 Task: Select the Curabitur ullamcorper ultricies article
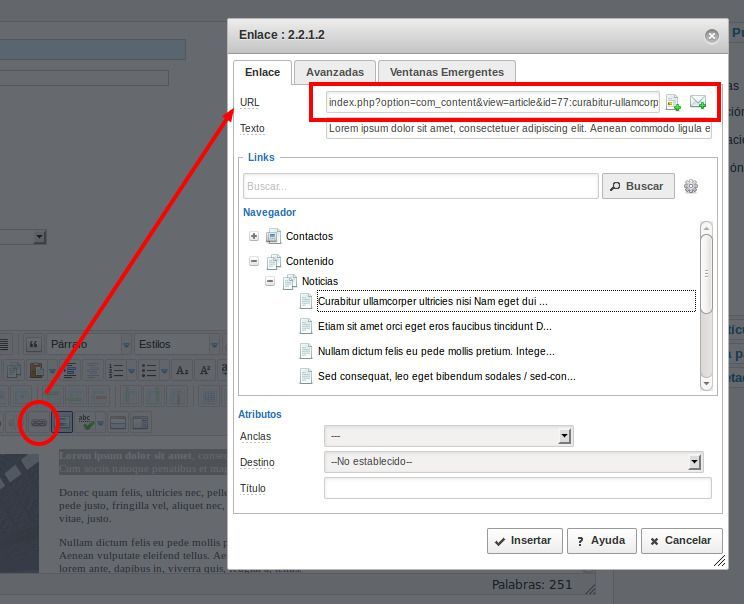coord(506,301)
